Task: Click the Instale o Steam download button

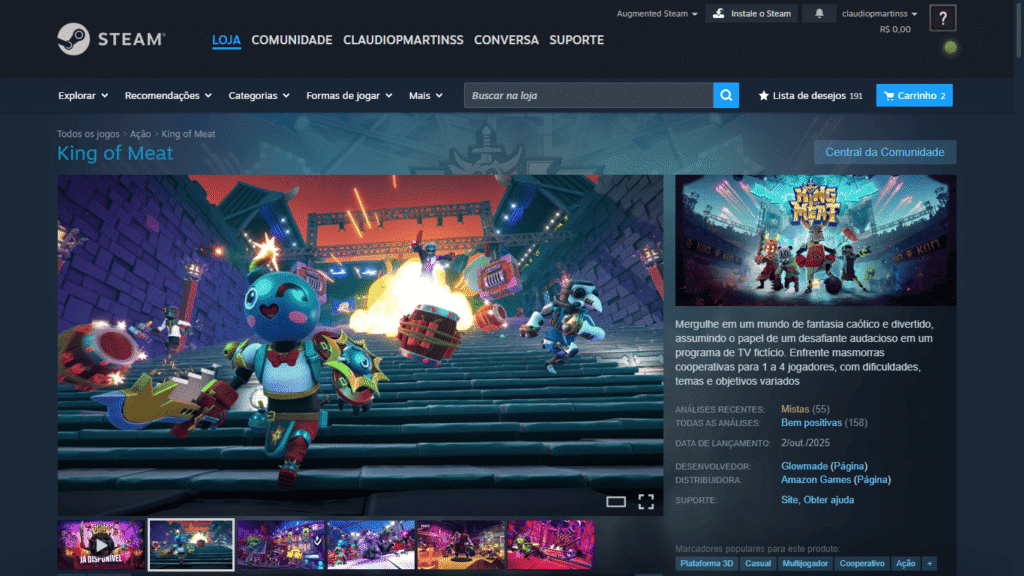Action: tap(749, 14)
